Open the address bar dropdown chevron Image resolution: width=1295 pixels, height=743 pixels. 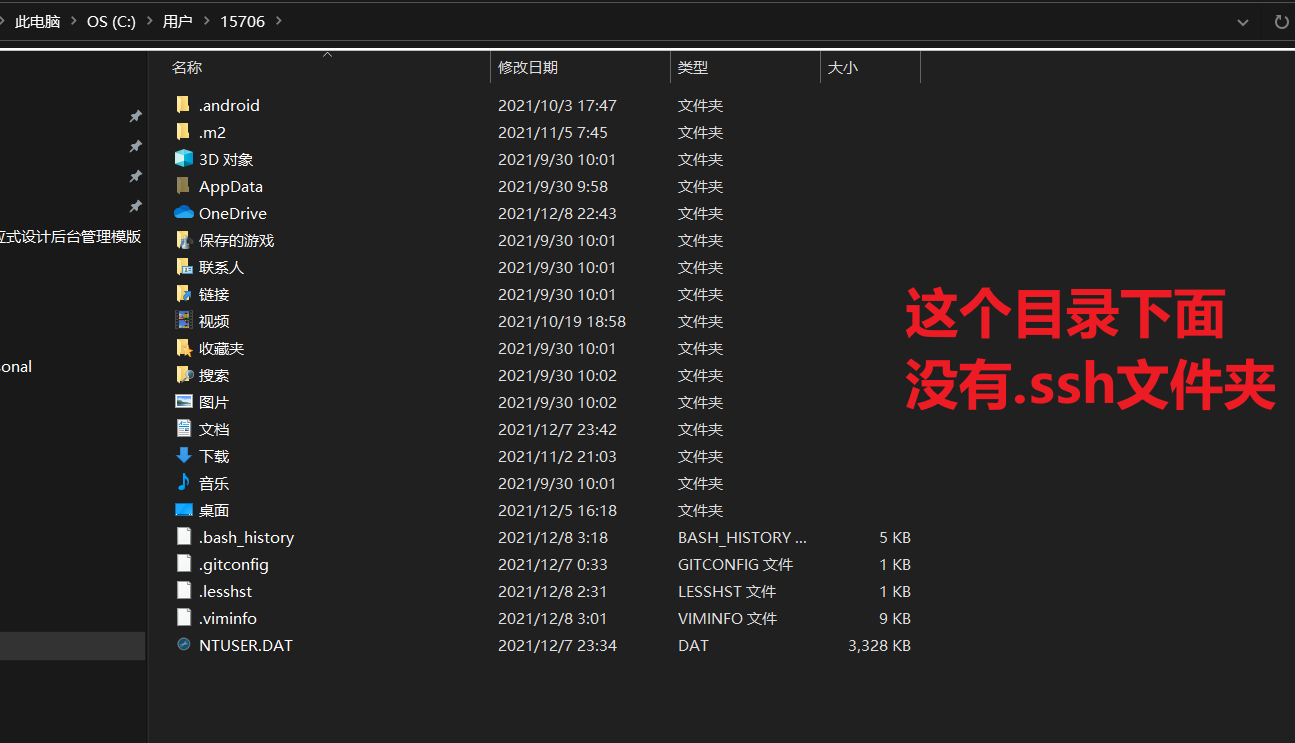click(x=1242, y=21)
